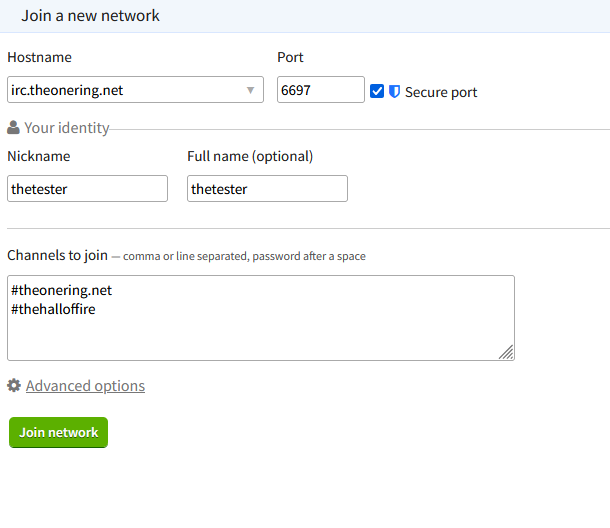The height and width of the screenshot is (528, 610).
Task: Click the resize grip of Channels textarea
Action: tap(506, 352)
